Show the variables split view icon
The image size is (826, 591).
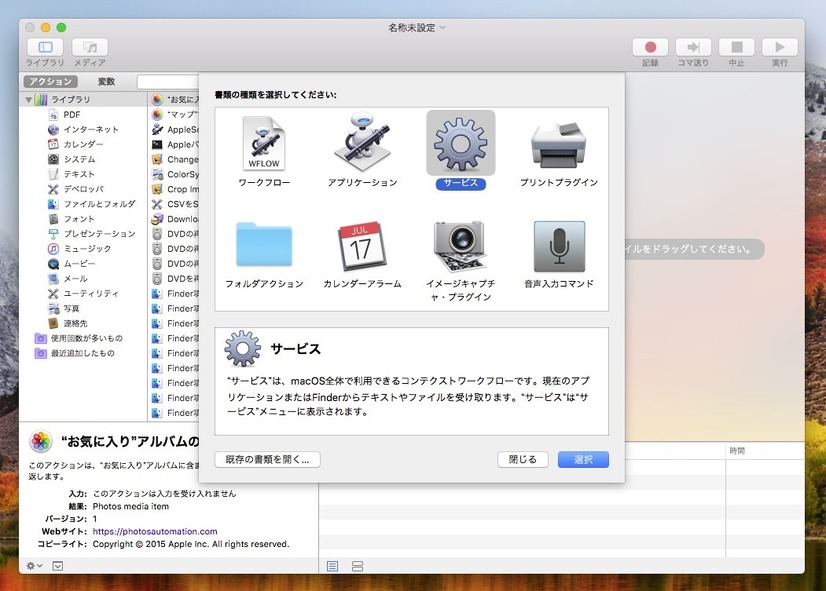358,566
